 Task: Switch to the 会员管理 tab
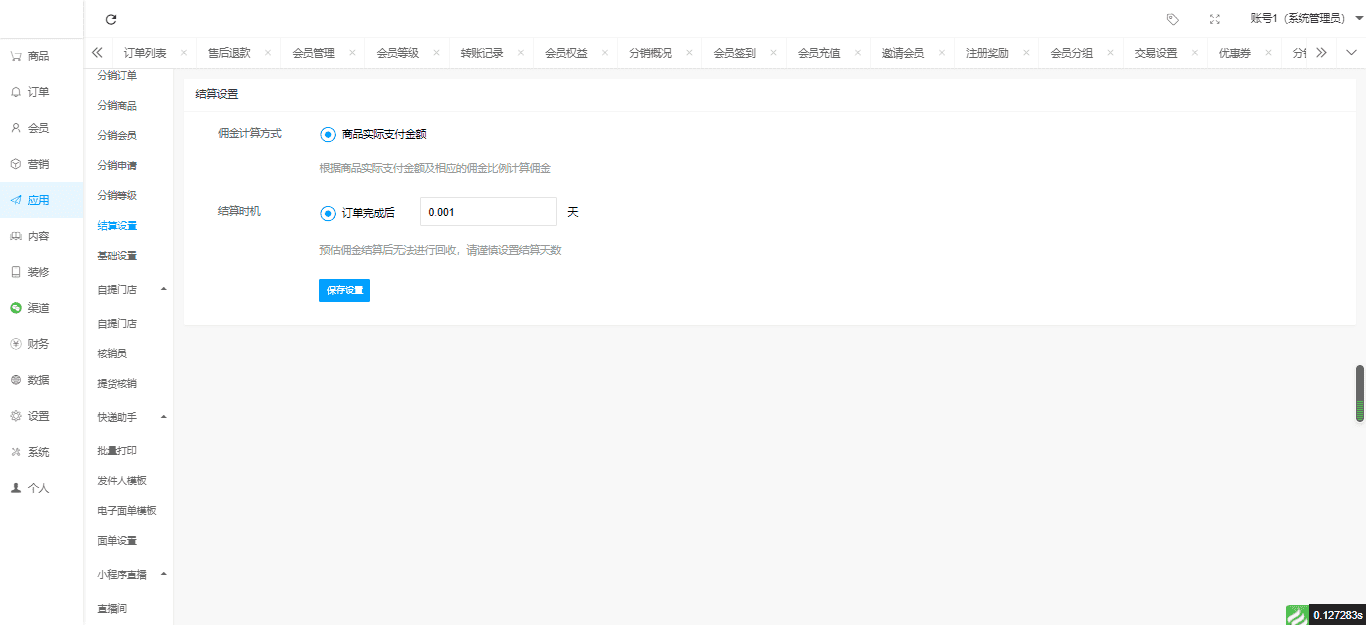[x=313, y=53]
